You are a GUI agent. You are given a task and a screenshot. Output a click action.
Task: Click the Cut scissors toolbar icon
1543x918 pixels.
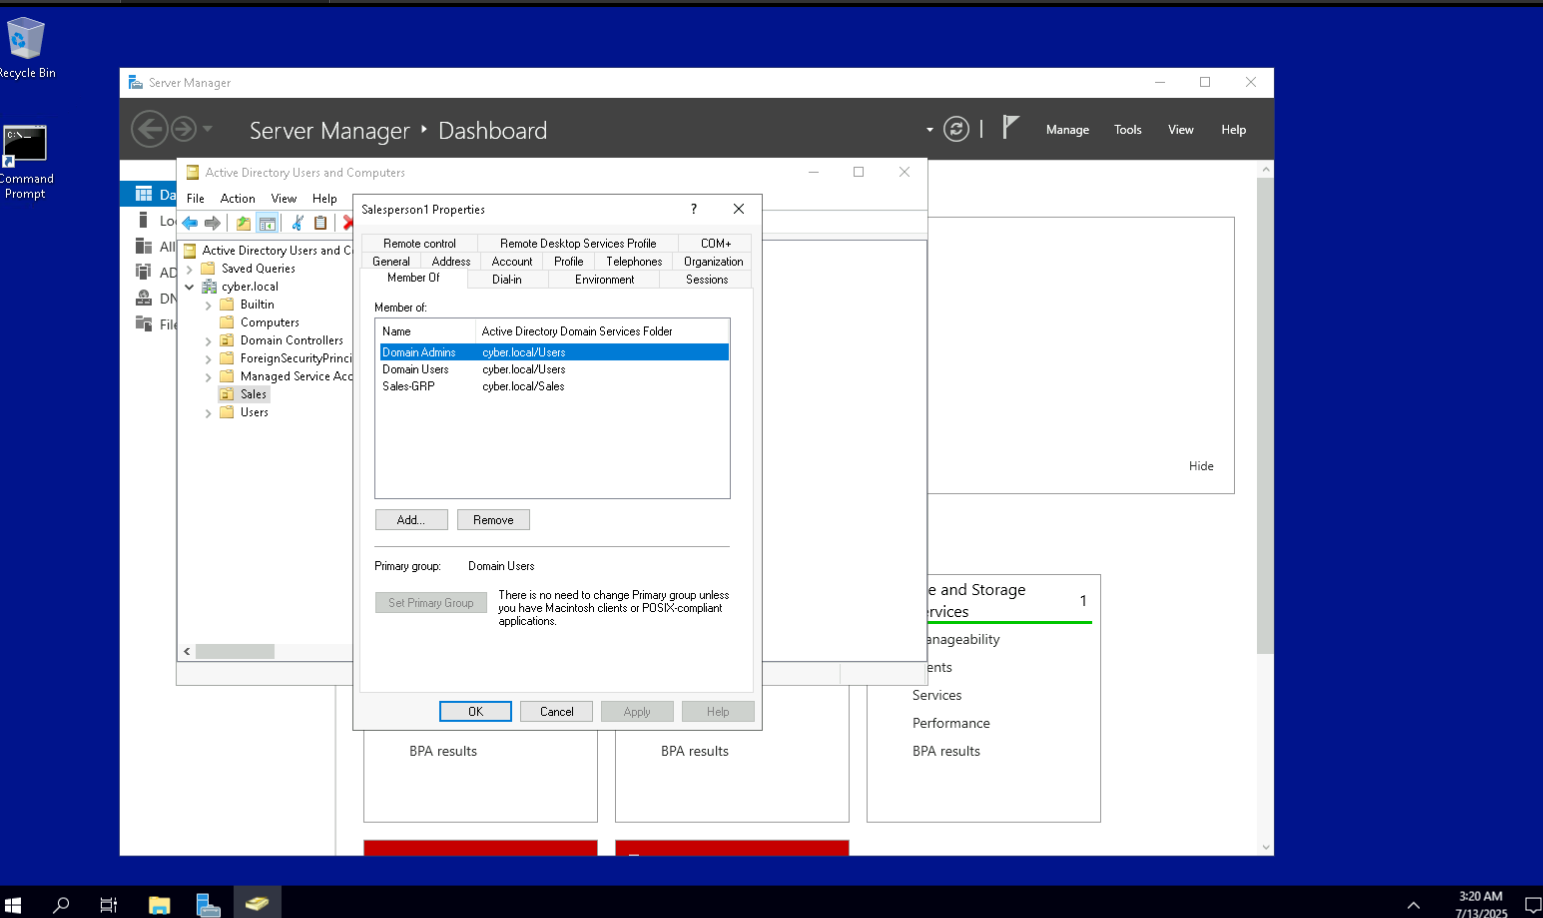(x=297, y=223)
